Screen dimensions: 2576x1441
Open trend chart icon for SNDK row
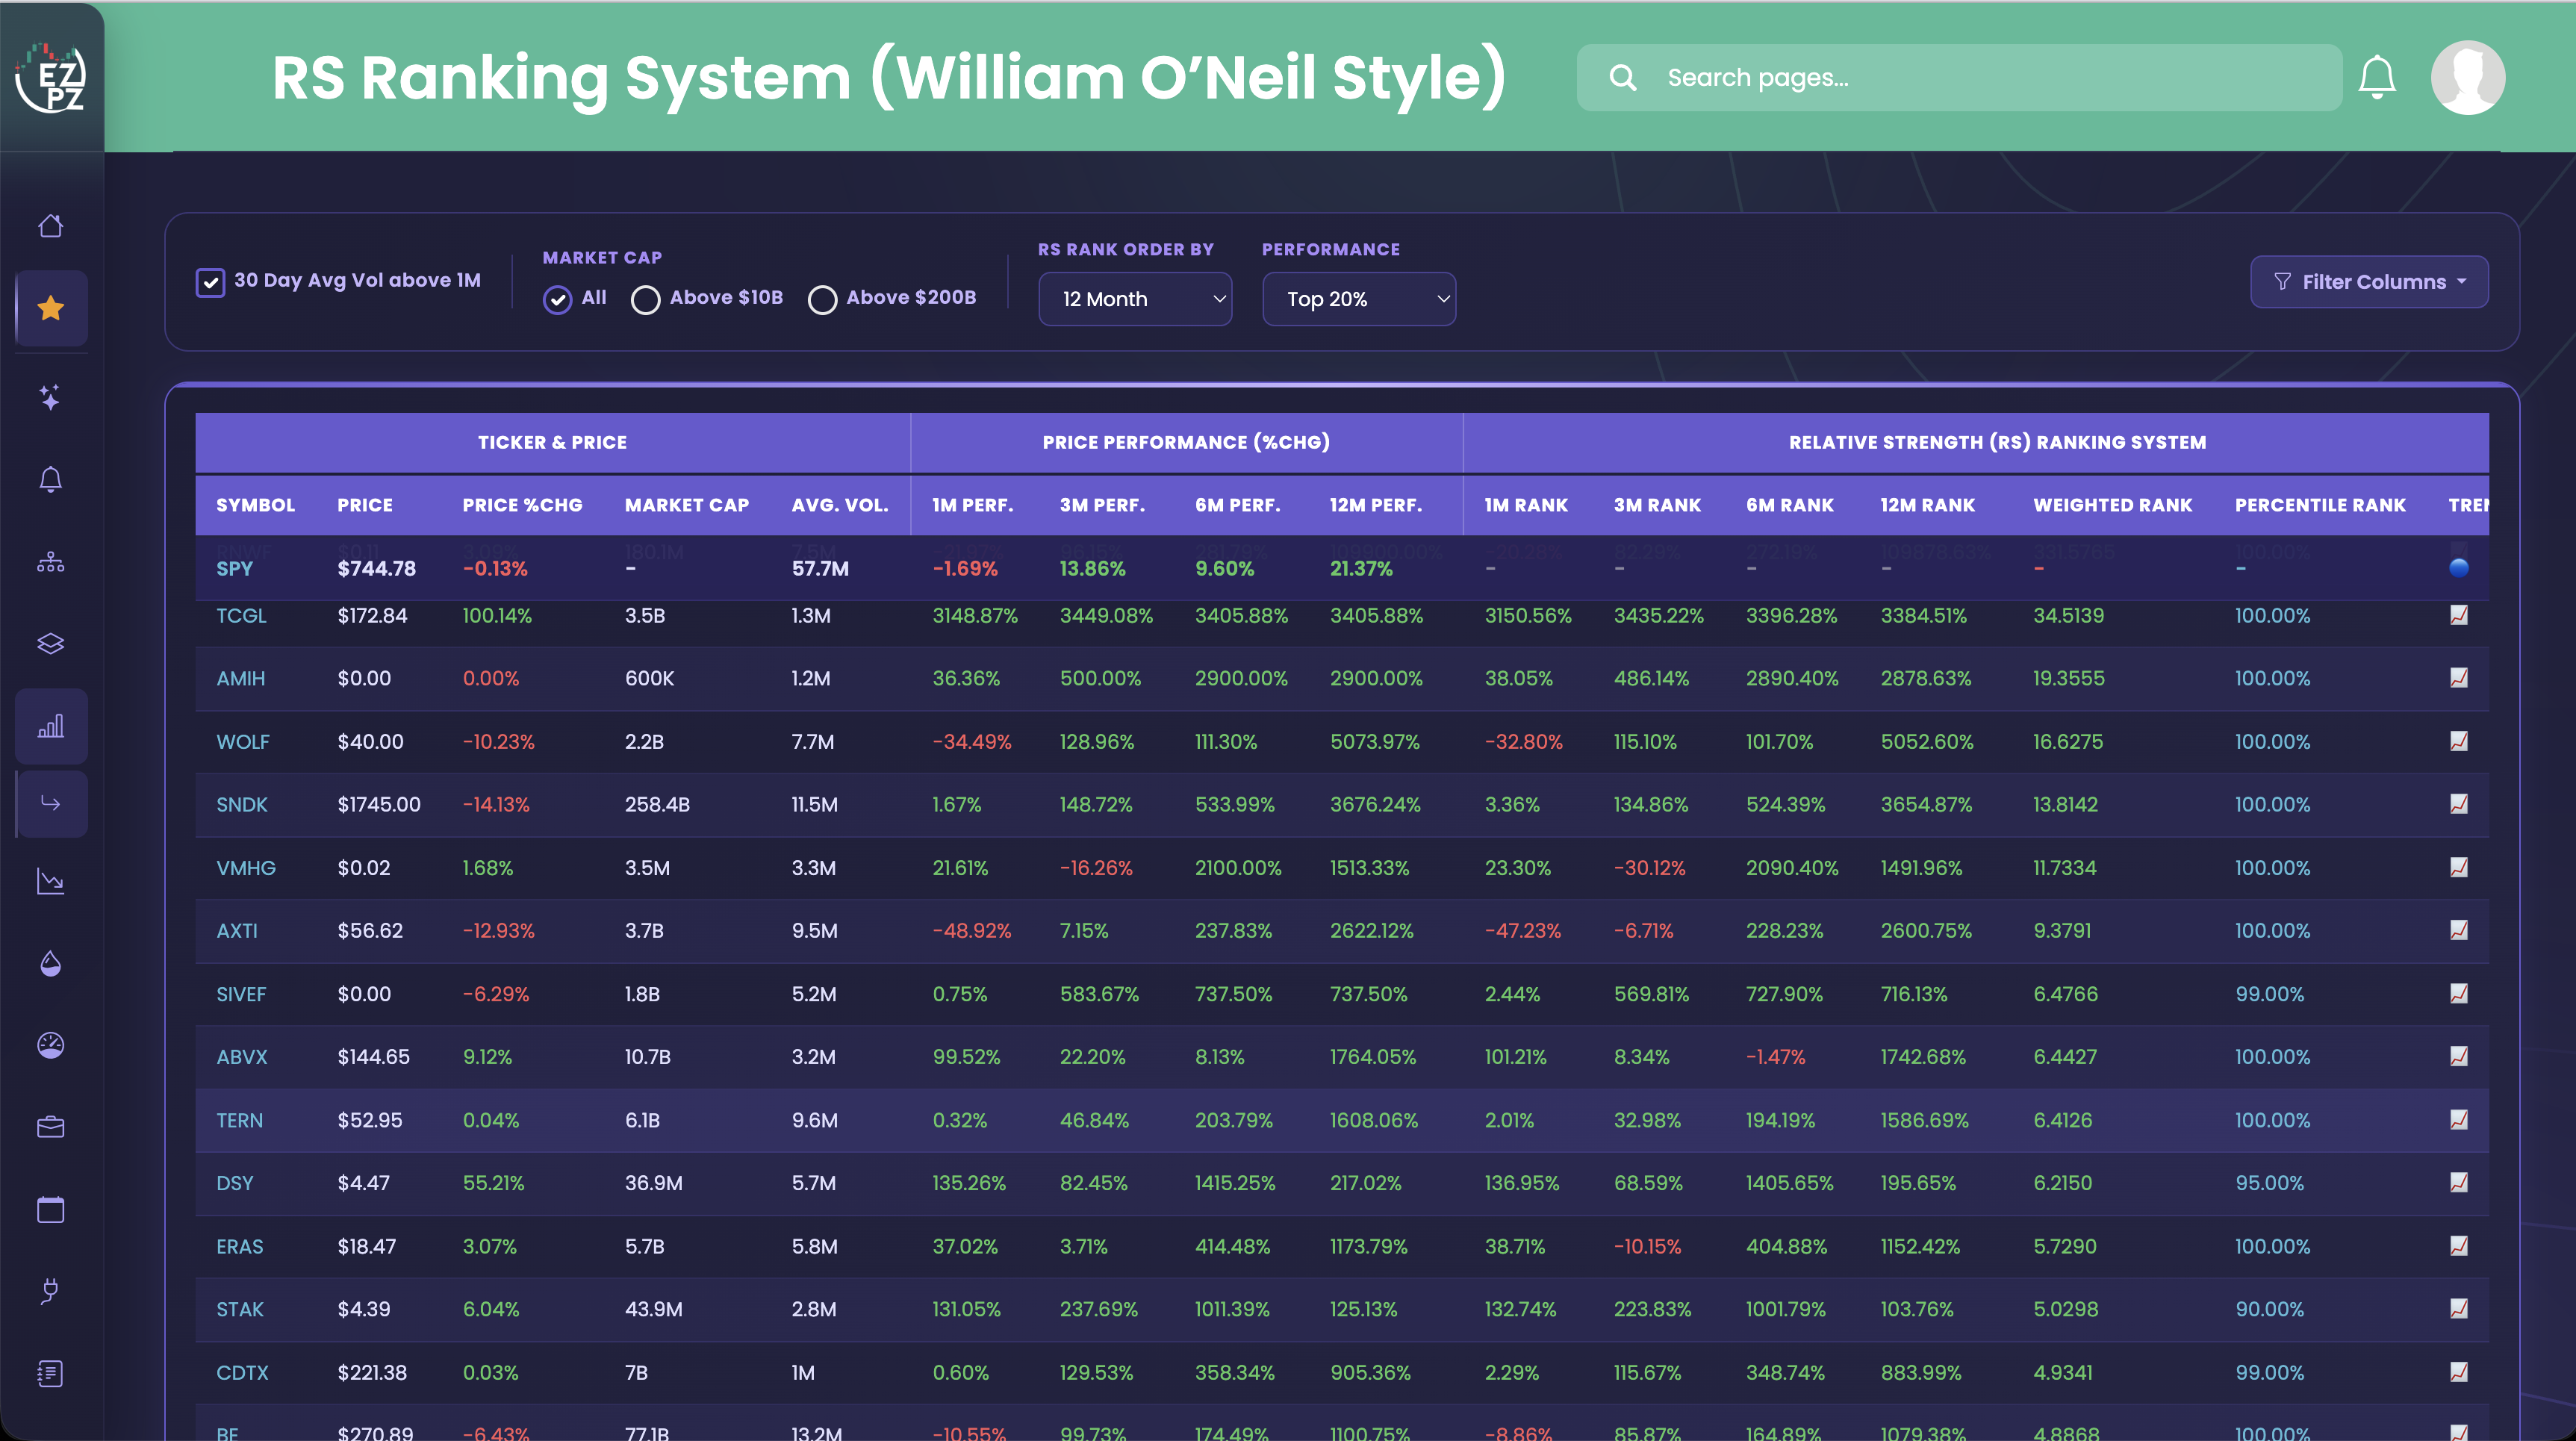pyautogui.click(x=2459, y=804)
